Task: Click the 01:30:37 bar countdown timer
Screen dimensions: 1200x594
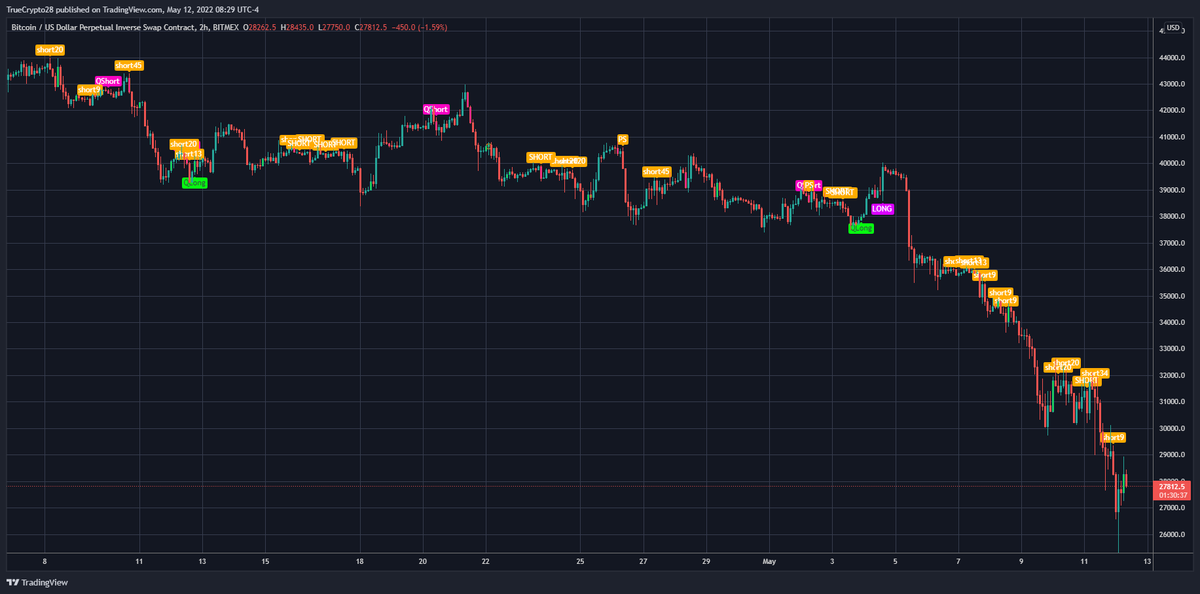Action: click(x=1173, y=495)
